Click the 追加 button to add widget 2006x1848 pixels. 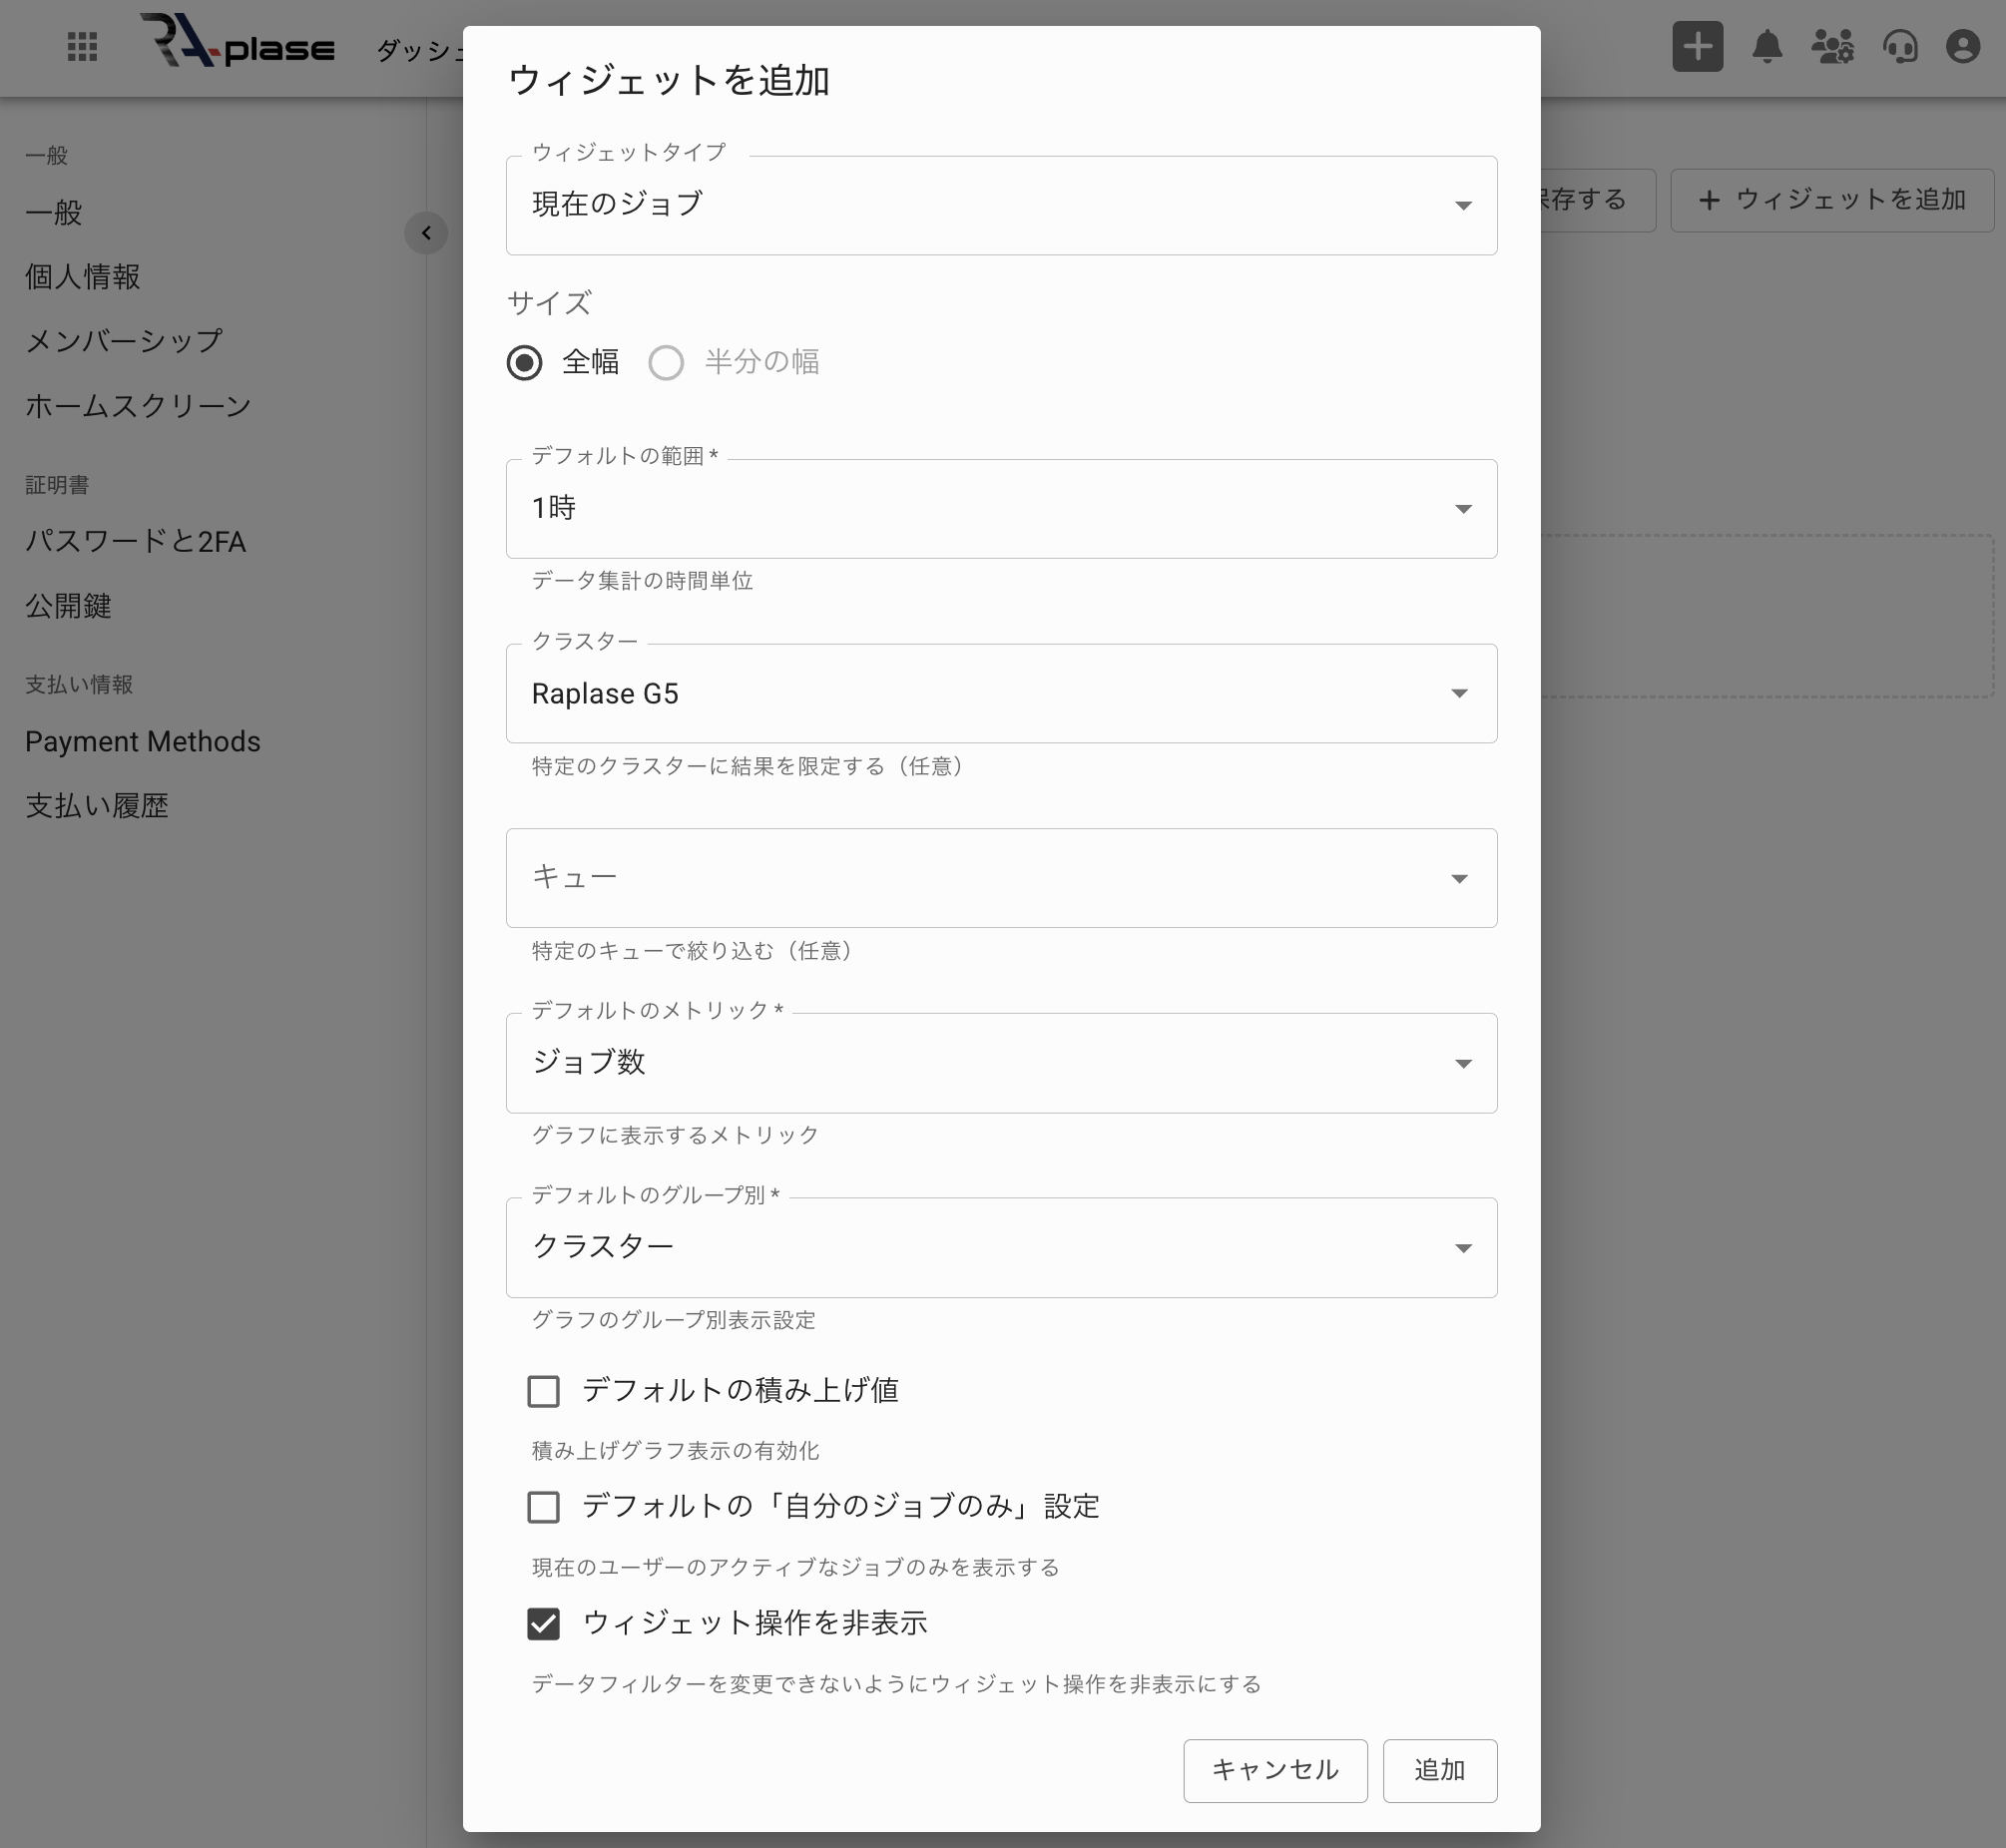click(x=1439, y=1770)
